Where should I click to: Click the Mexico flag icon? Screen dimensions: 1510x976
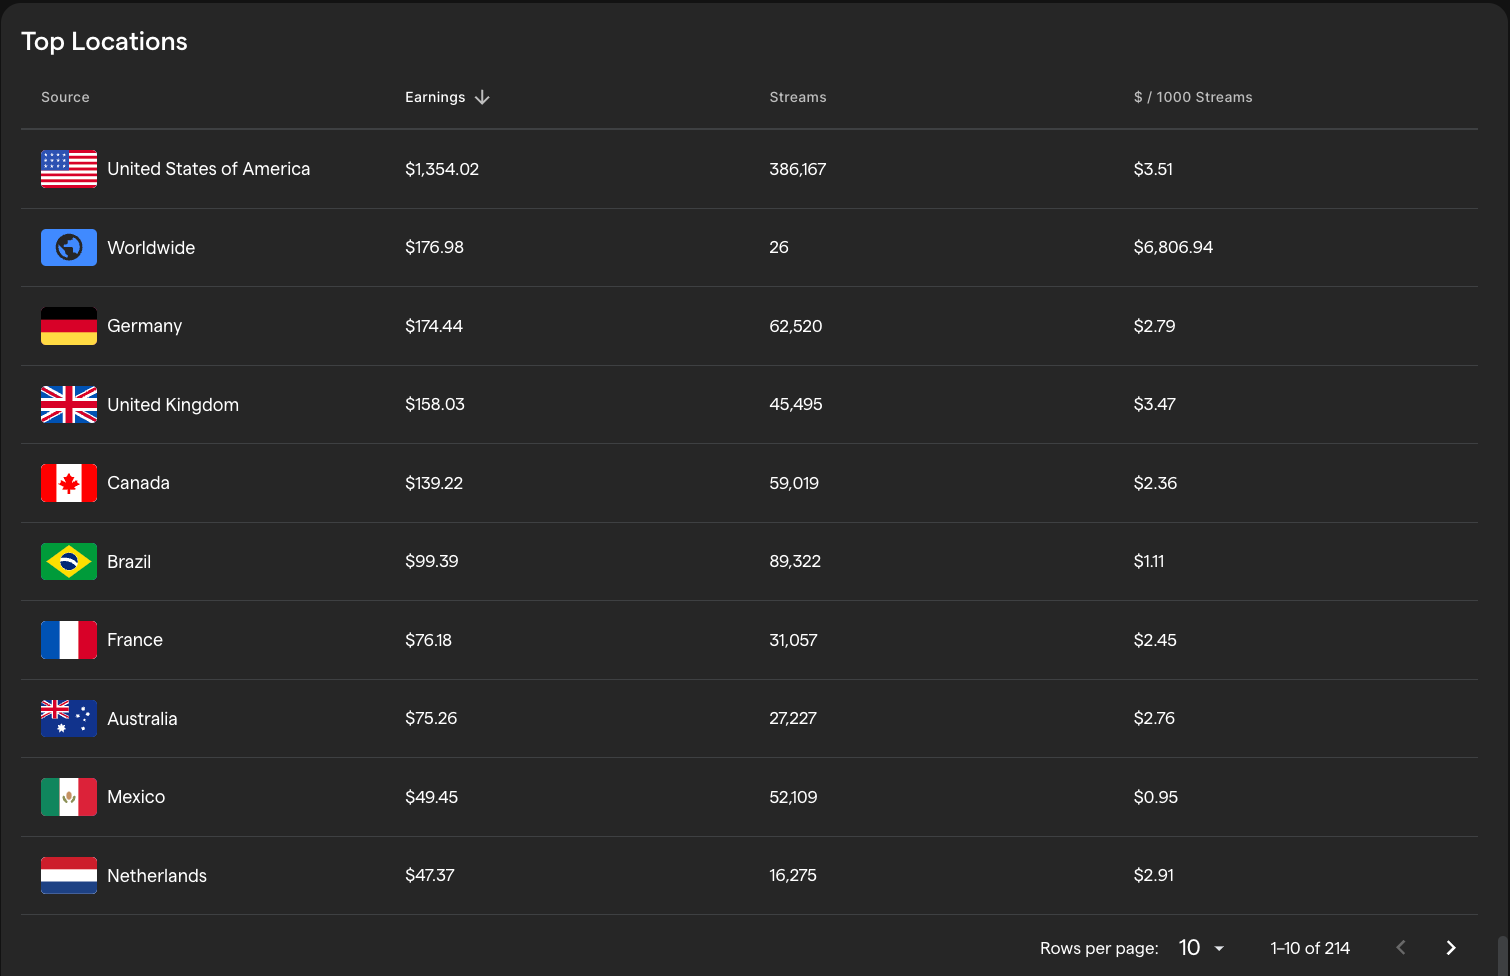pyautogui.click(x=69, y=797)
